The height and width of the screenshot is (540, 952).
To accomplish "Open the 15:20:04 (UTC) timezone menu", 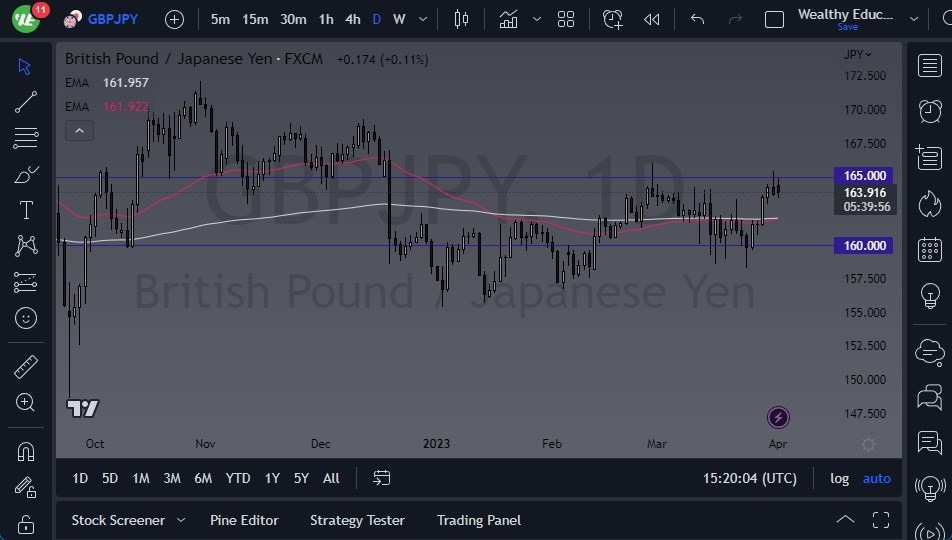I will point(750,479).
